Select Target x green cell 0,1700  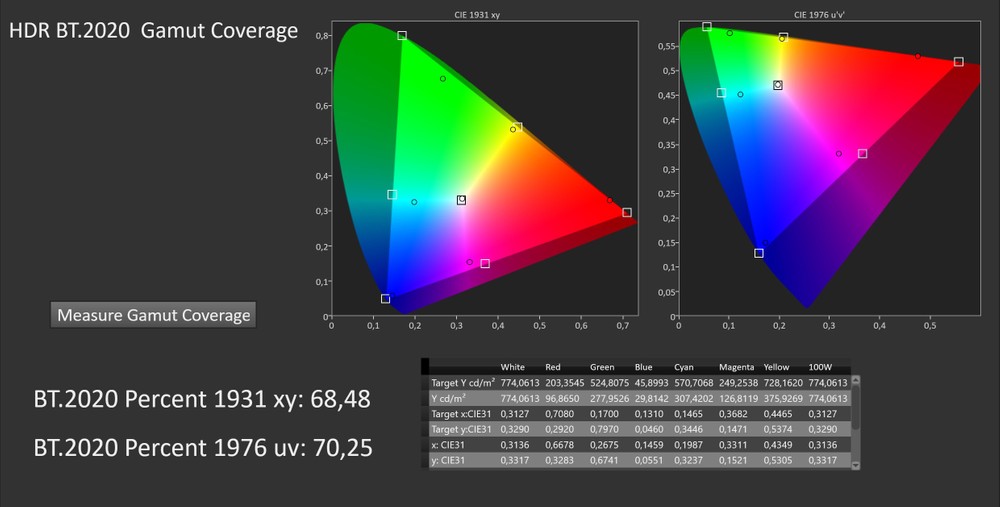pyautogui.click(x=603, y=414)
